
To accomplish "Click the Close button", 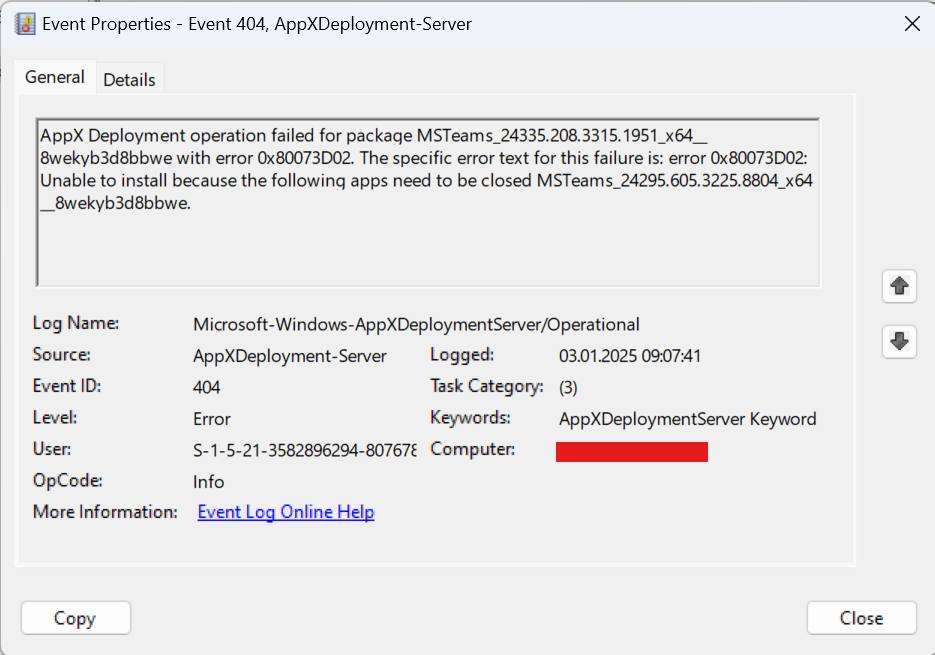I will click(x=862, y=618).
